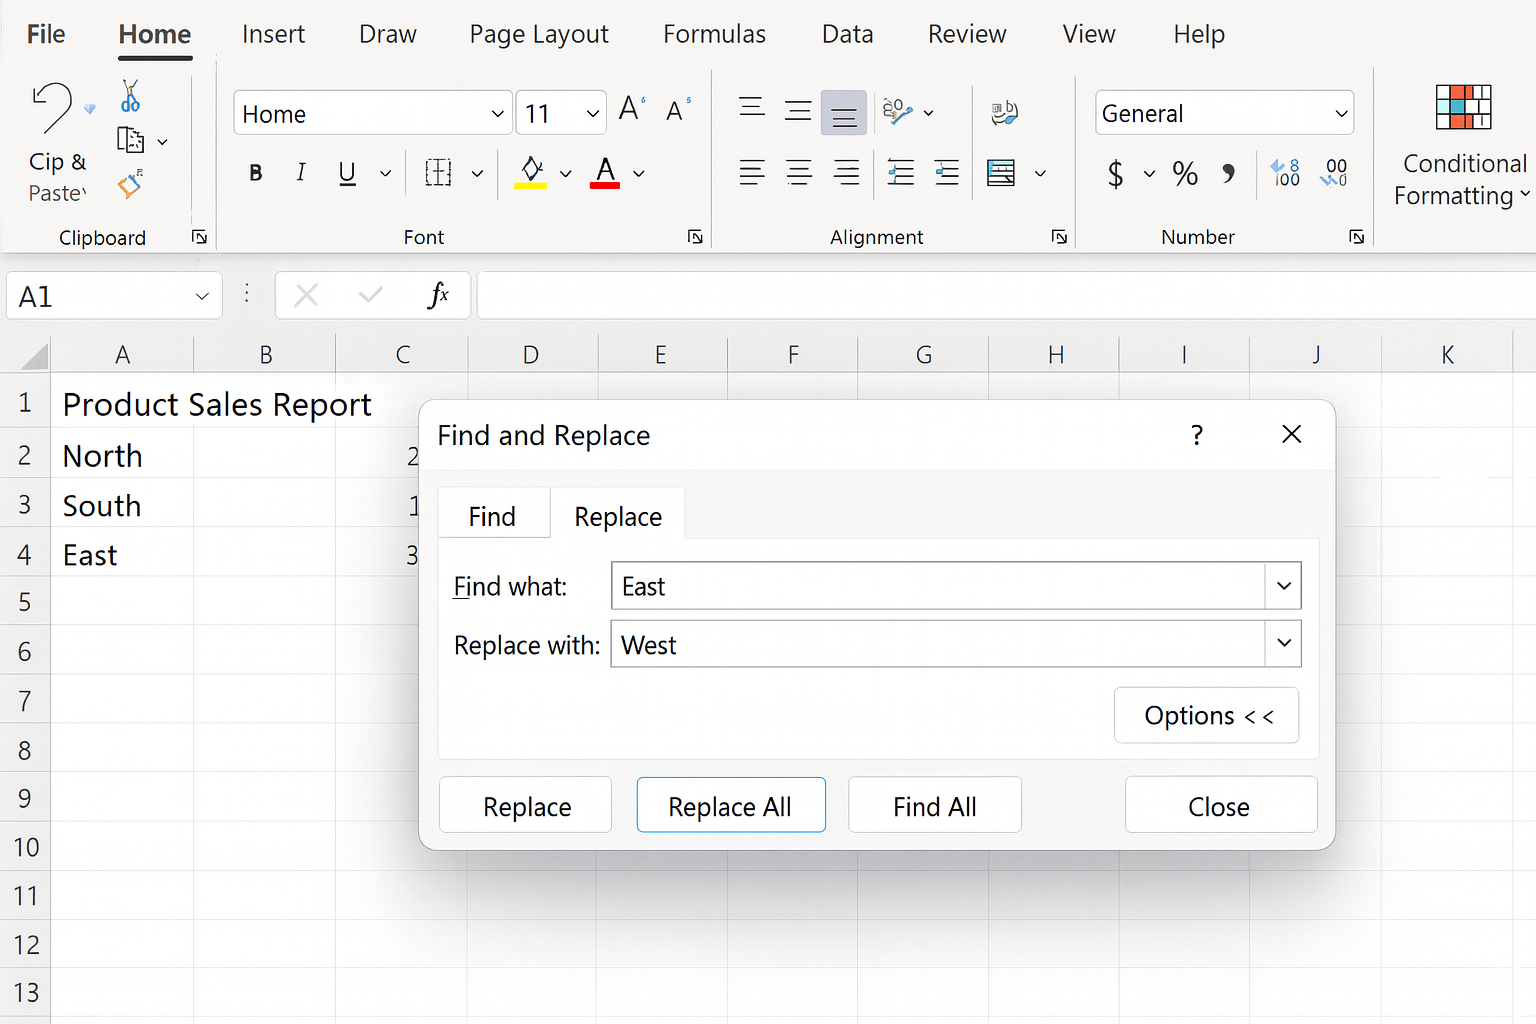Apply comma style
Screen dimensions: 1536x1024
pos(1229,174)
